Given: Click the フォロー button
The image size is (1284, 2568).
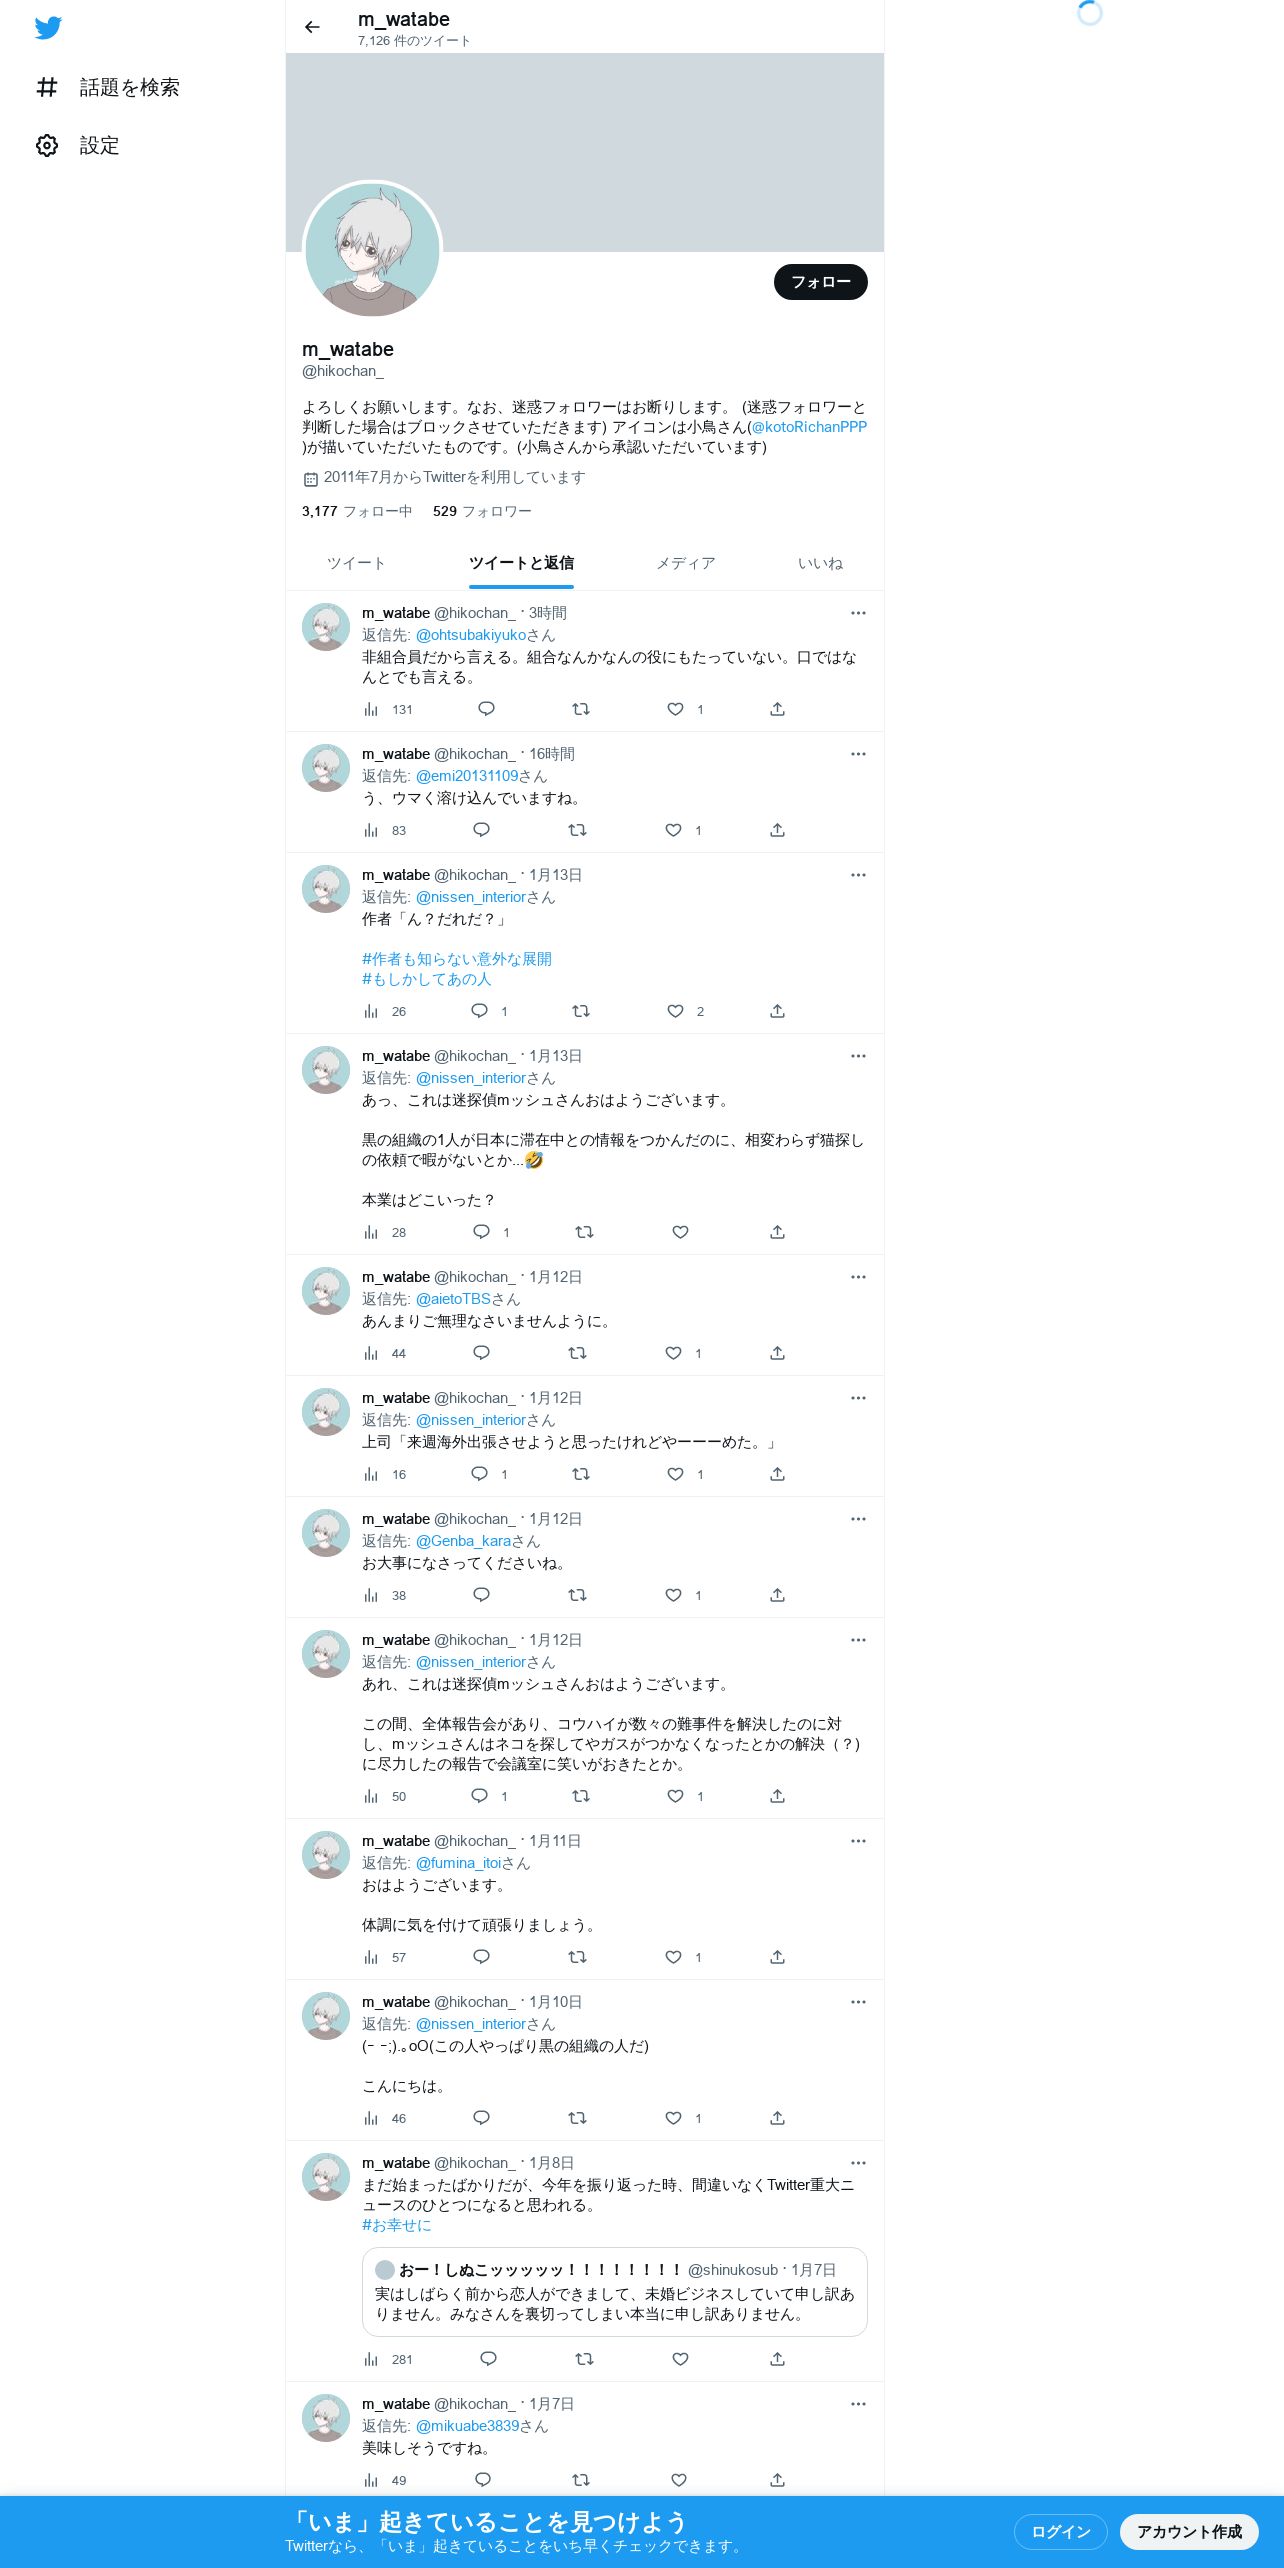Looking at the screenshot, I should point(821,282).
